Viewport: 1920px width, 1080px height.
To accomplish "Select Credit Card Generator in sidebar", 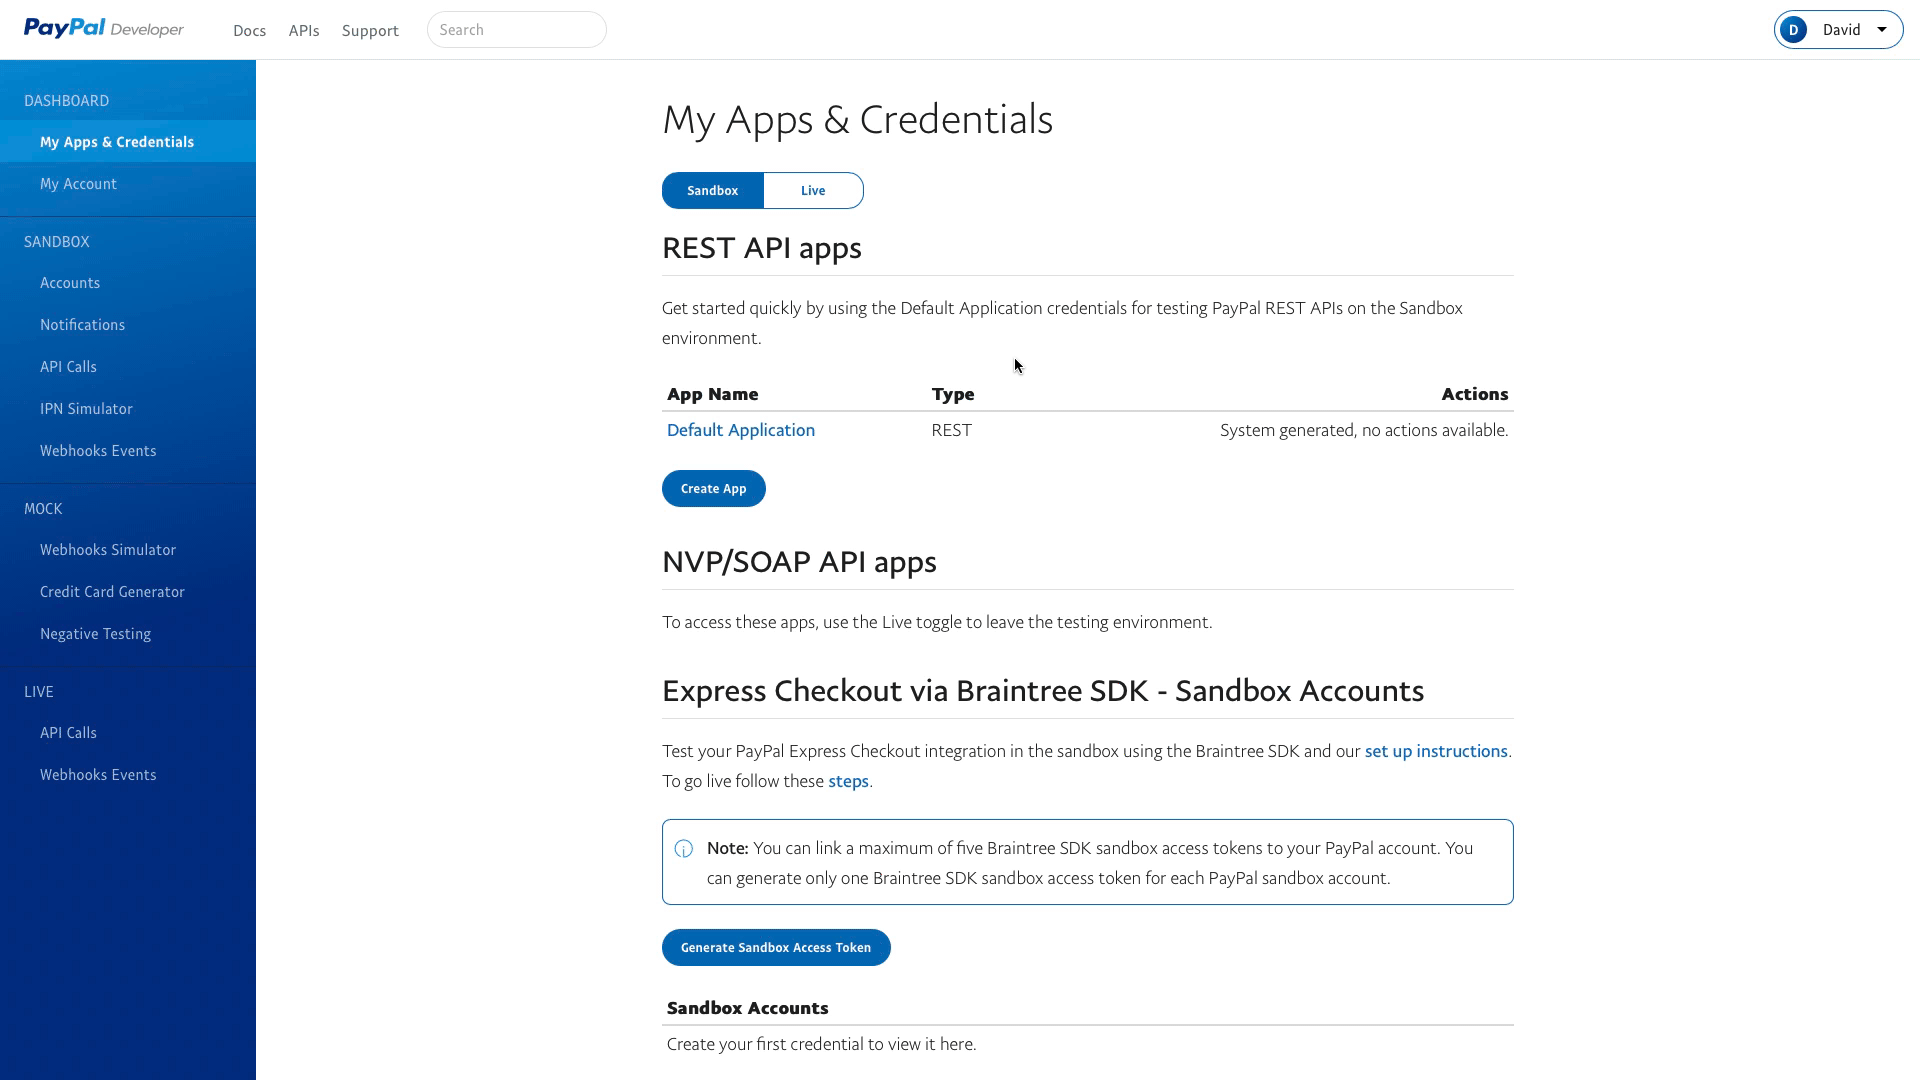I will tap(112, 592).
